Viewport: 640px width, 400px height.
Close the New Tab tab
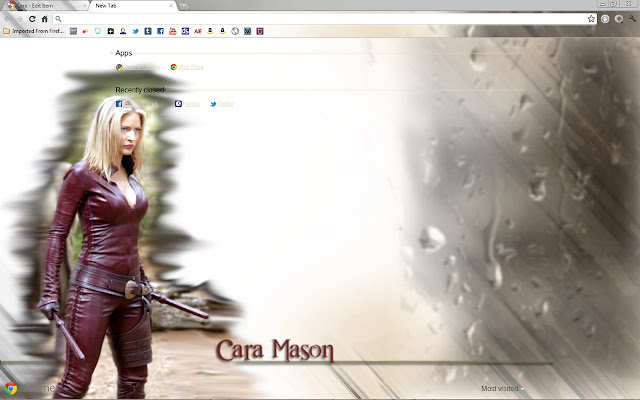171,6
